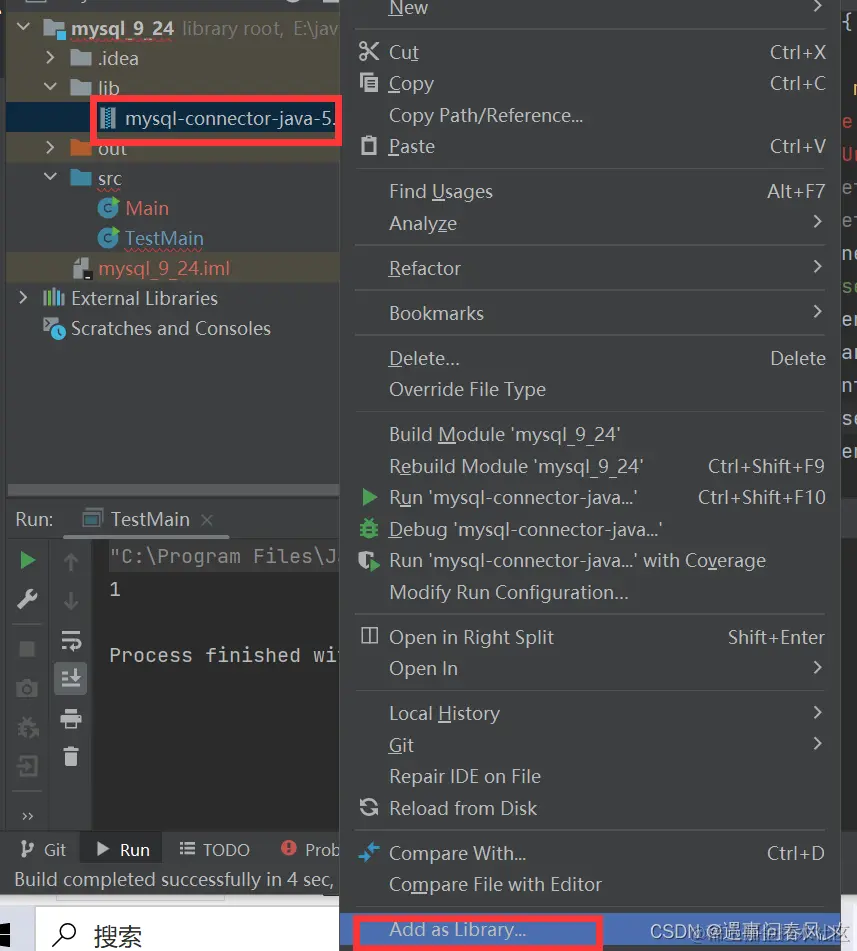Image resolution: width=857 pixels, height=951 pixels.
Task: Click the down arrow stack trace icon
Action: [x=71, y=600]
